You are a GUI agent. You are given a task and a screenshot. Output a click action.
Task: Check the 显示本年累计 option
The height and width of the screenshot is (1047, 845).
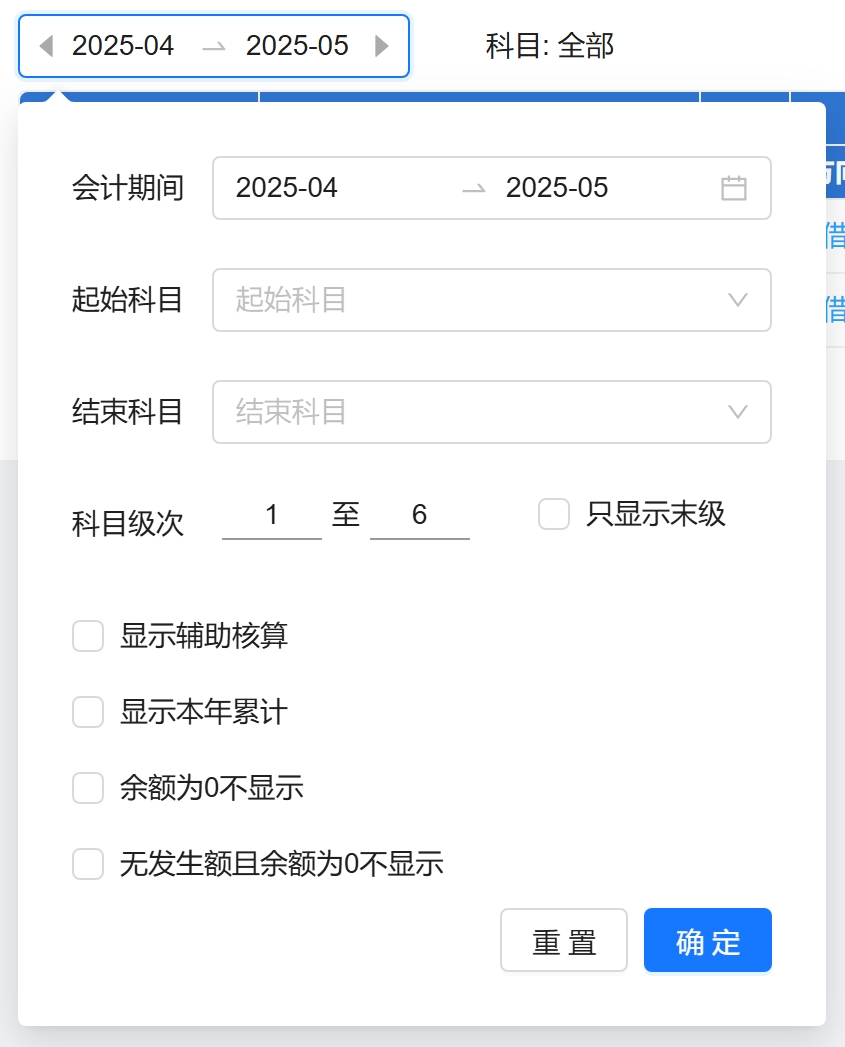click(88, 712)
